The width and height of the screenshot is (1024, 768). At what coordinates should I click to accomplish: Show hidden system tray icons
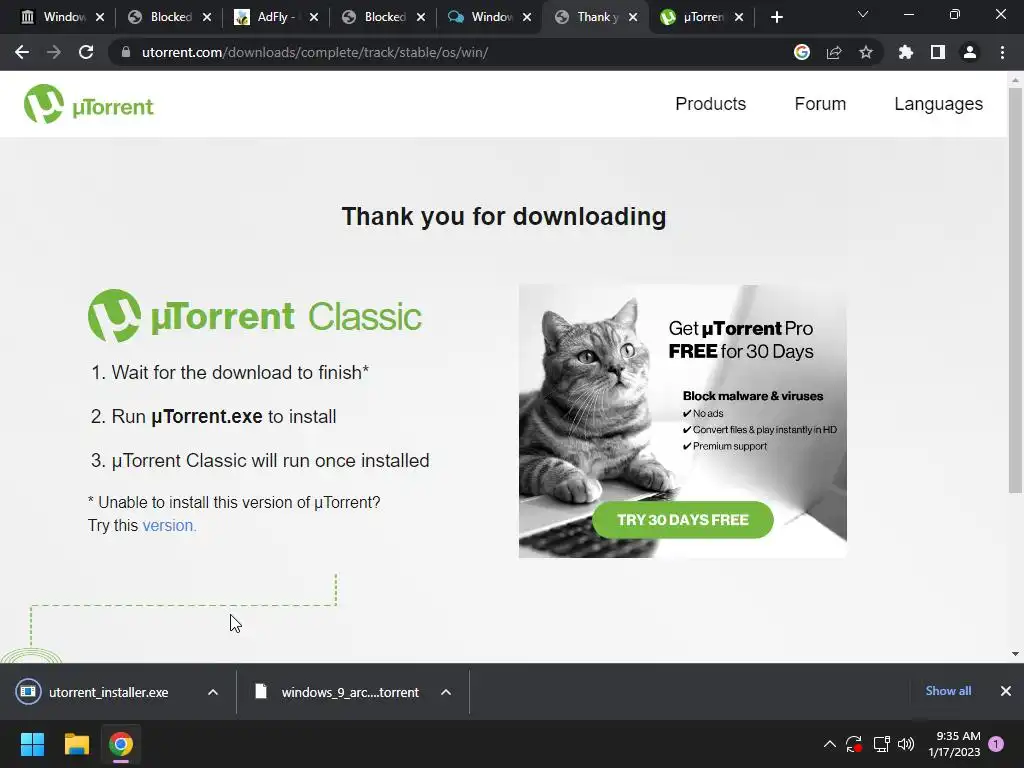pos(829,744)
